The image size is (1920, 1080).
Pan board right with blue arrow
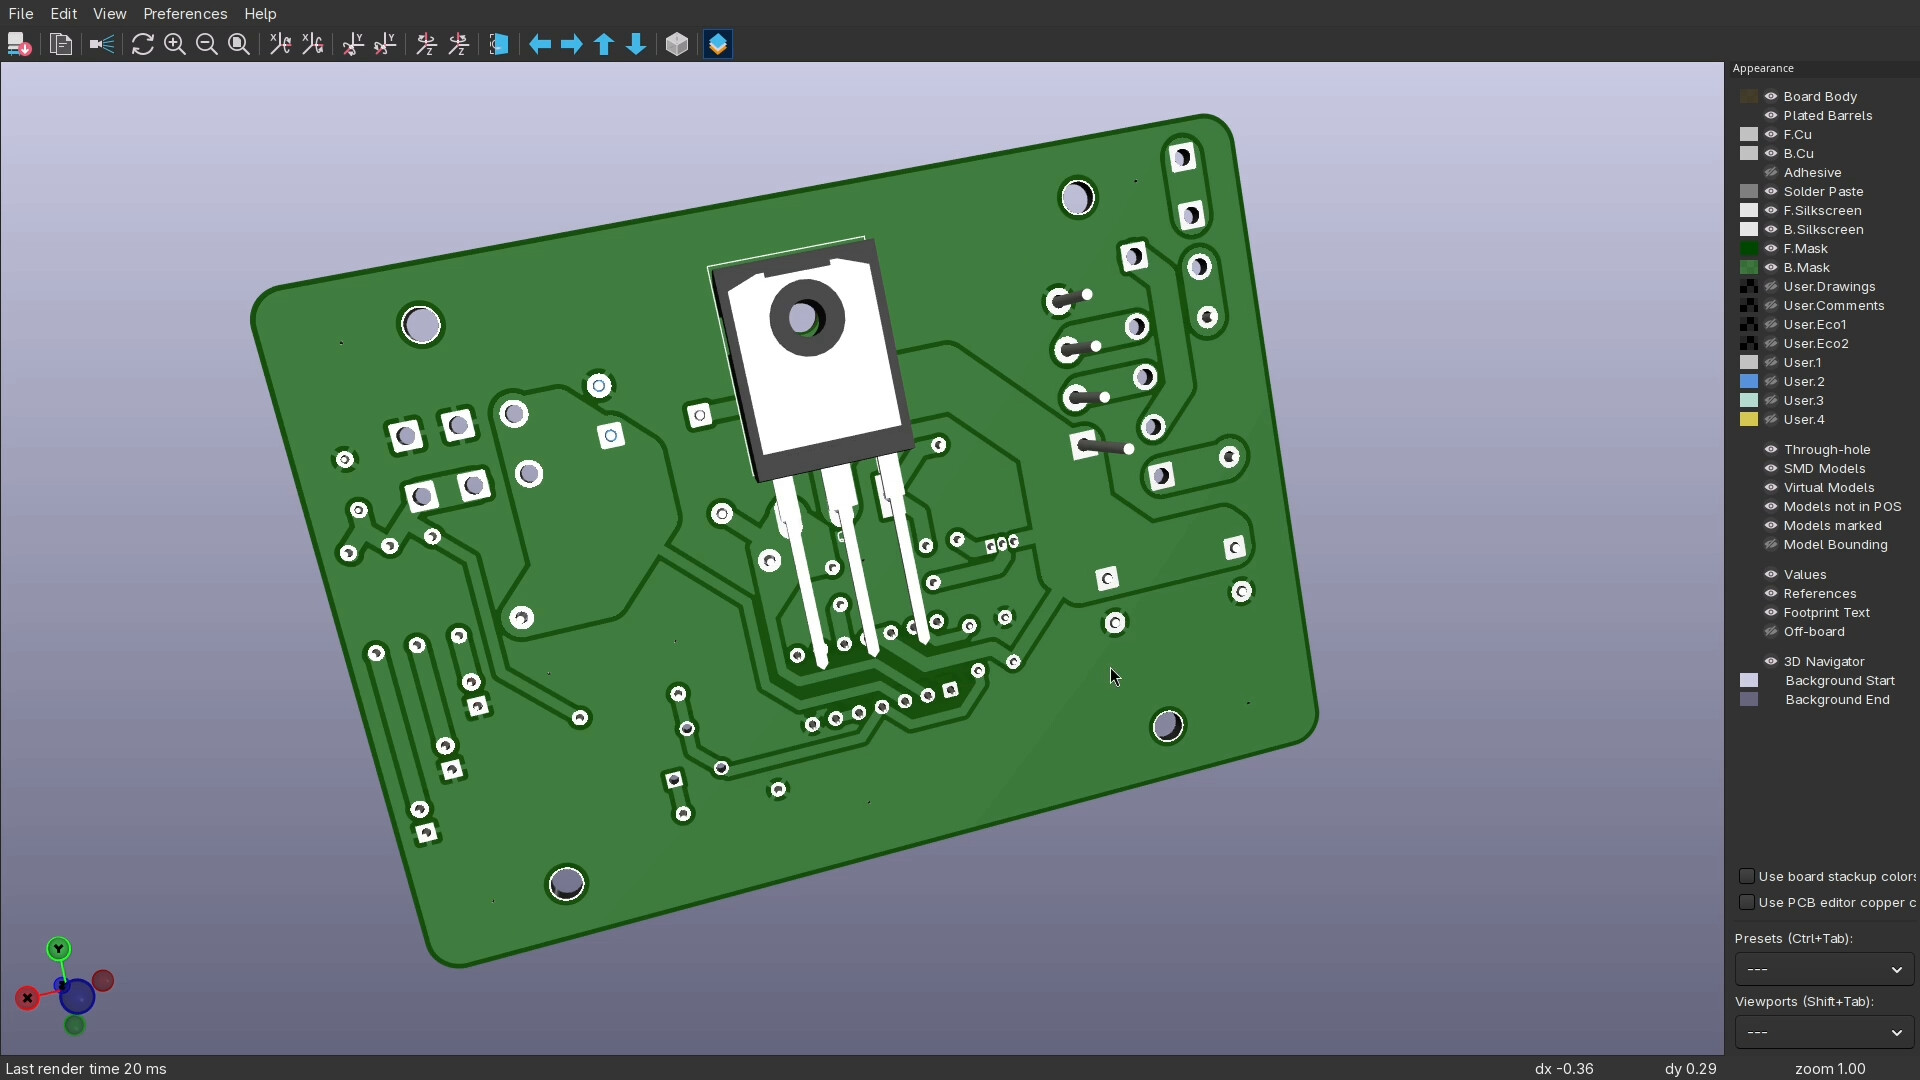[x=572, y=44]
